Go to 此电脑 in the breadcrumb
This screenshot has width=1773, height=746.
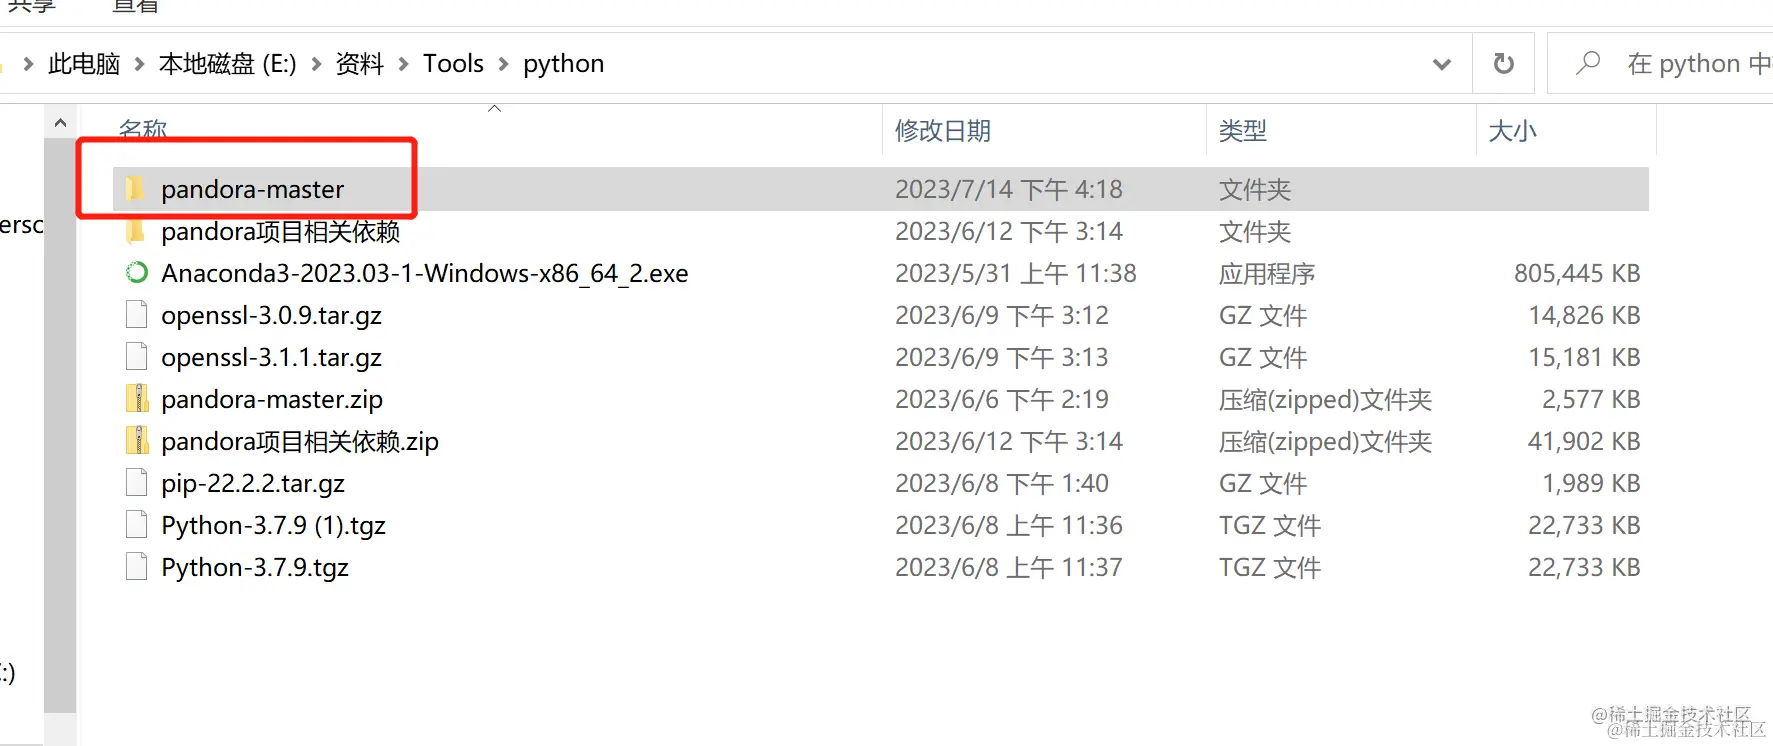(84, 64)
